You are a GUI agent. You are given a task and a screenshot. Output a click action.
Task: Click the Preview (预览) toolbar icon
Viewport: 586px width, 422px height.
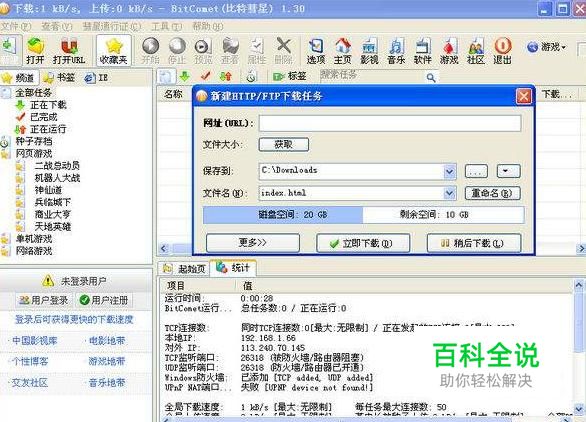coord(203,50)
